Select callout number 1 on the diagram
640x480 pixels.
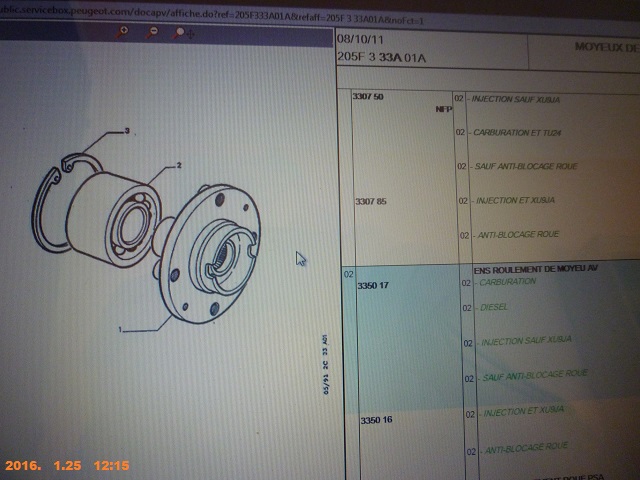tap(120, 329)
